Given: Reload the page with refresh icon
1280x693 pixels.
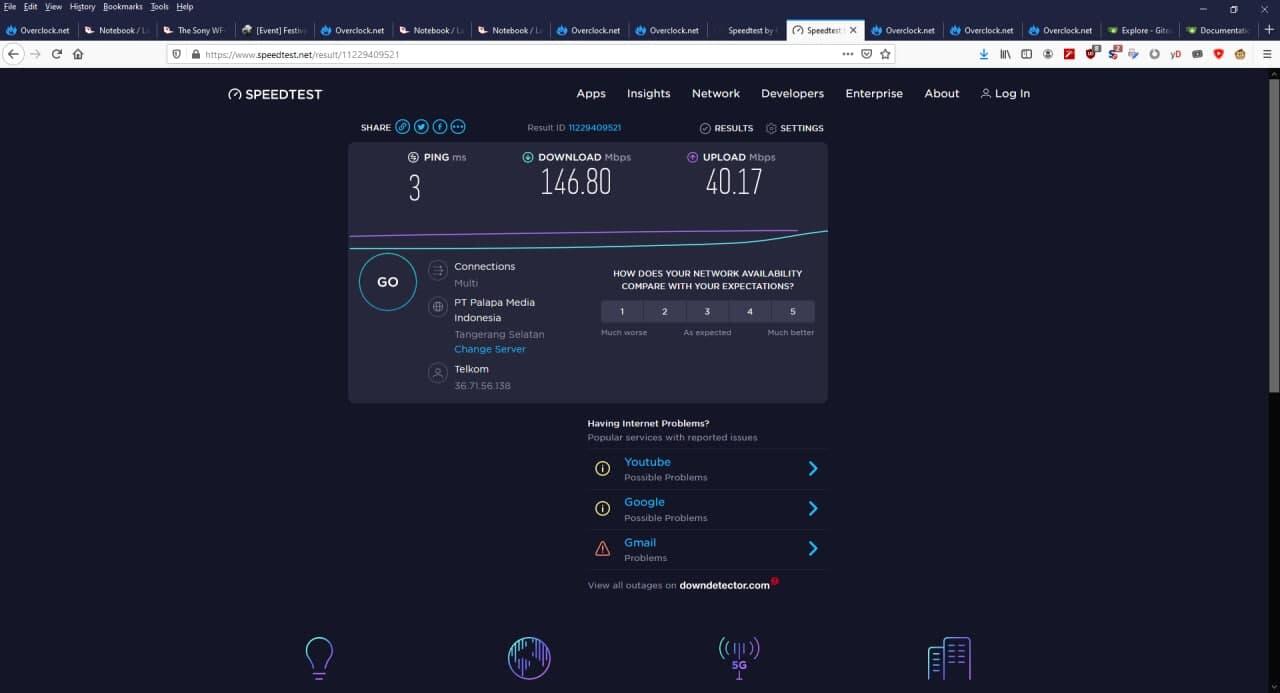Looking at the screenshot, I should tap(57, 54).
